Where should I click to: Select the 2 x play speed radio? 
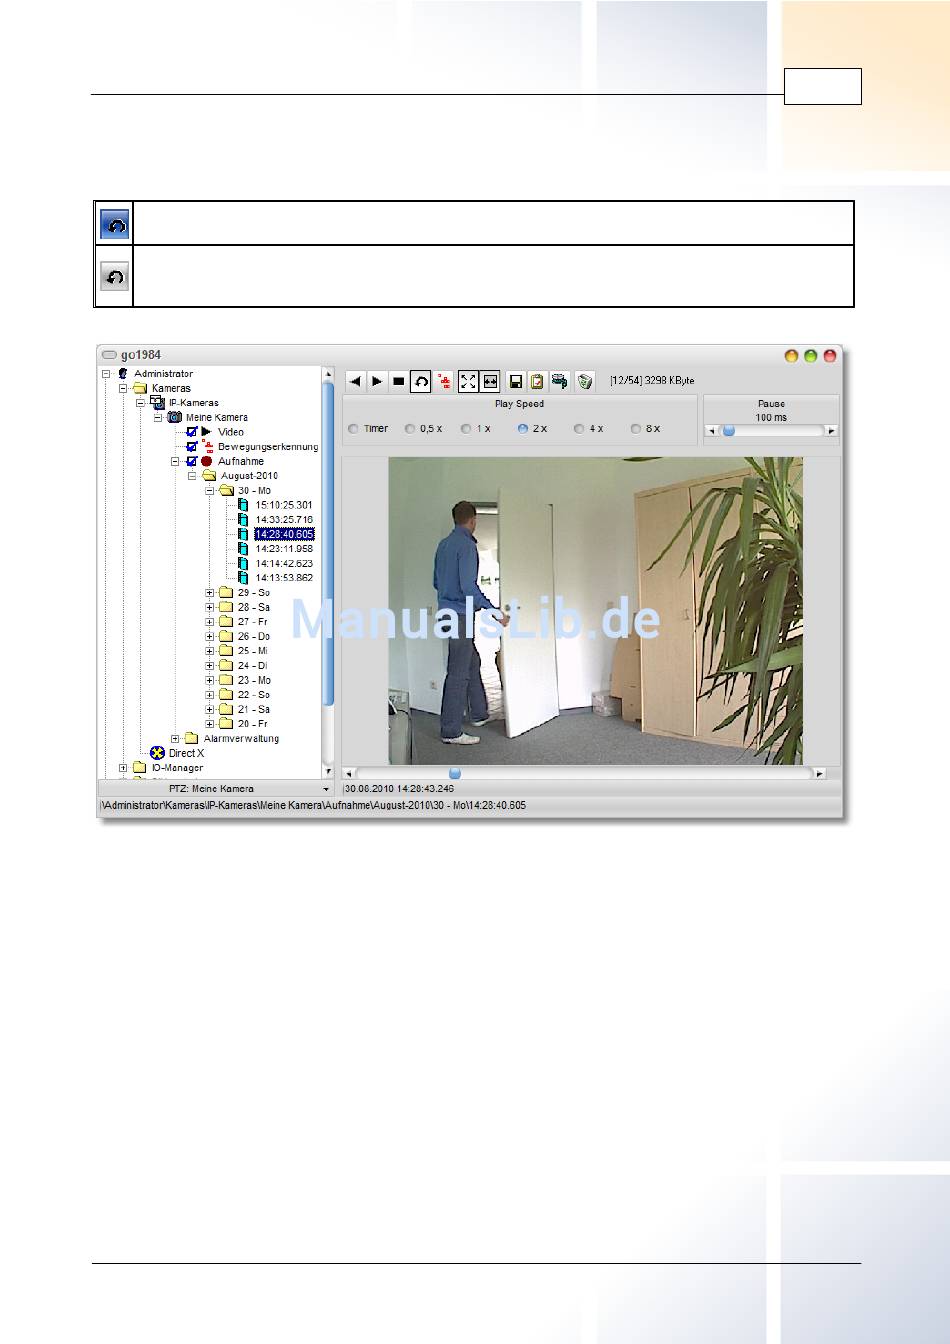click(x=523, y=429)
